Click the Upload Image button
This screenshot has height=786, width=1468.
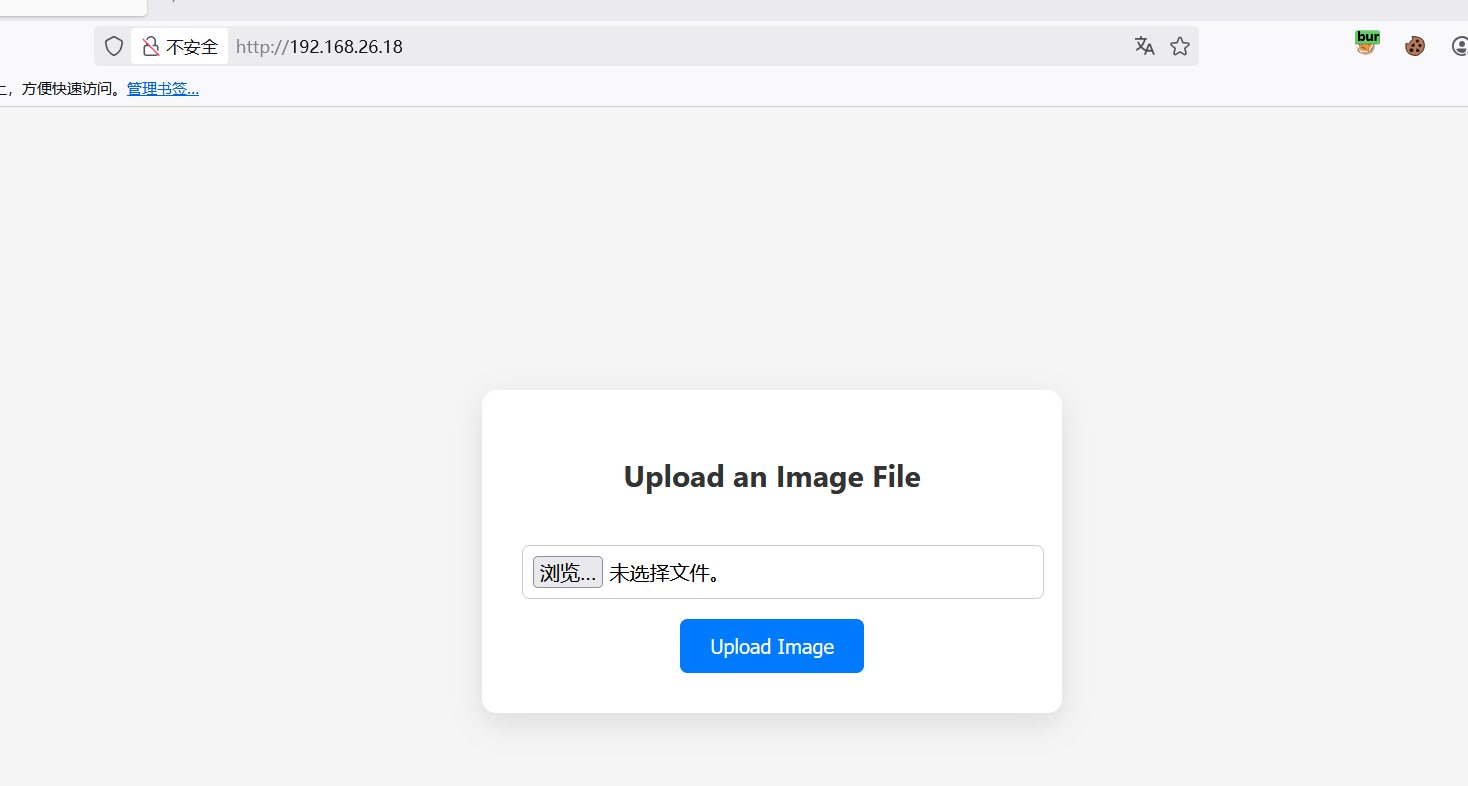pos(772,646)
